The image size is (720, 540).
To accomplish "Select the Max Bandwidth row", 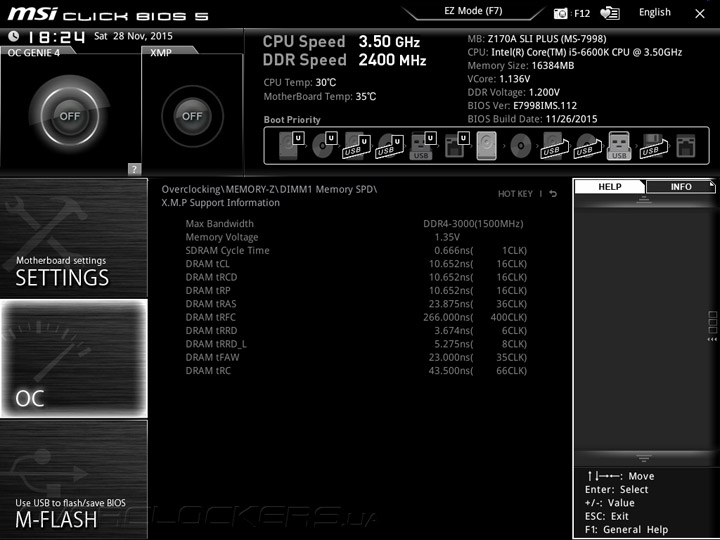I will (356, 224).
